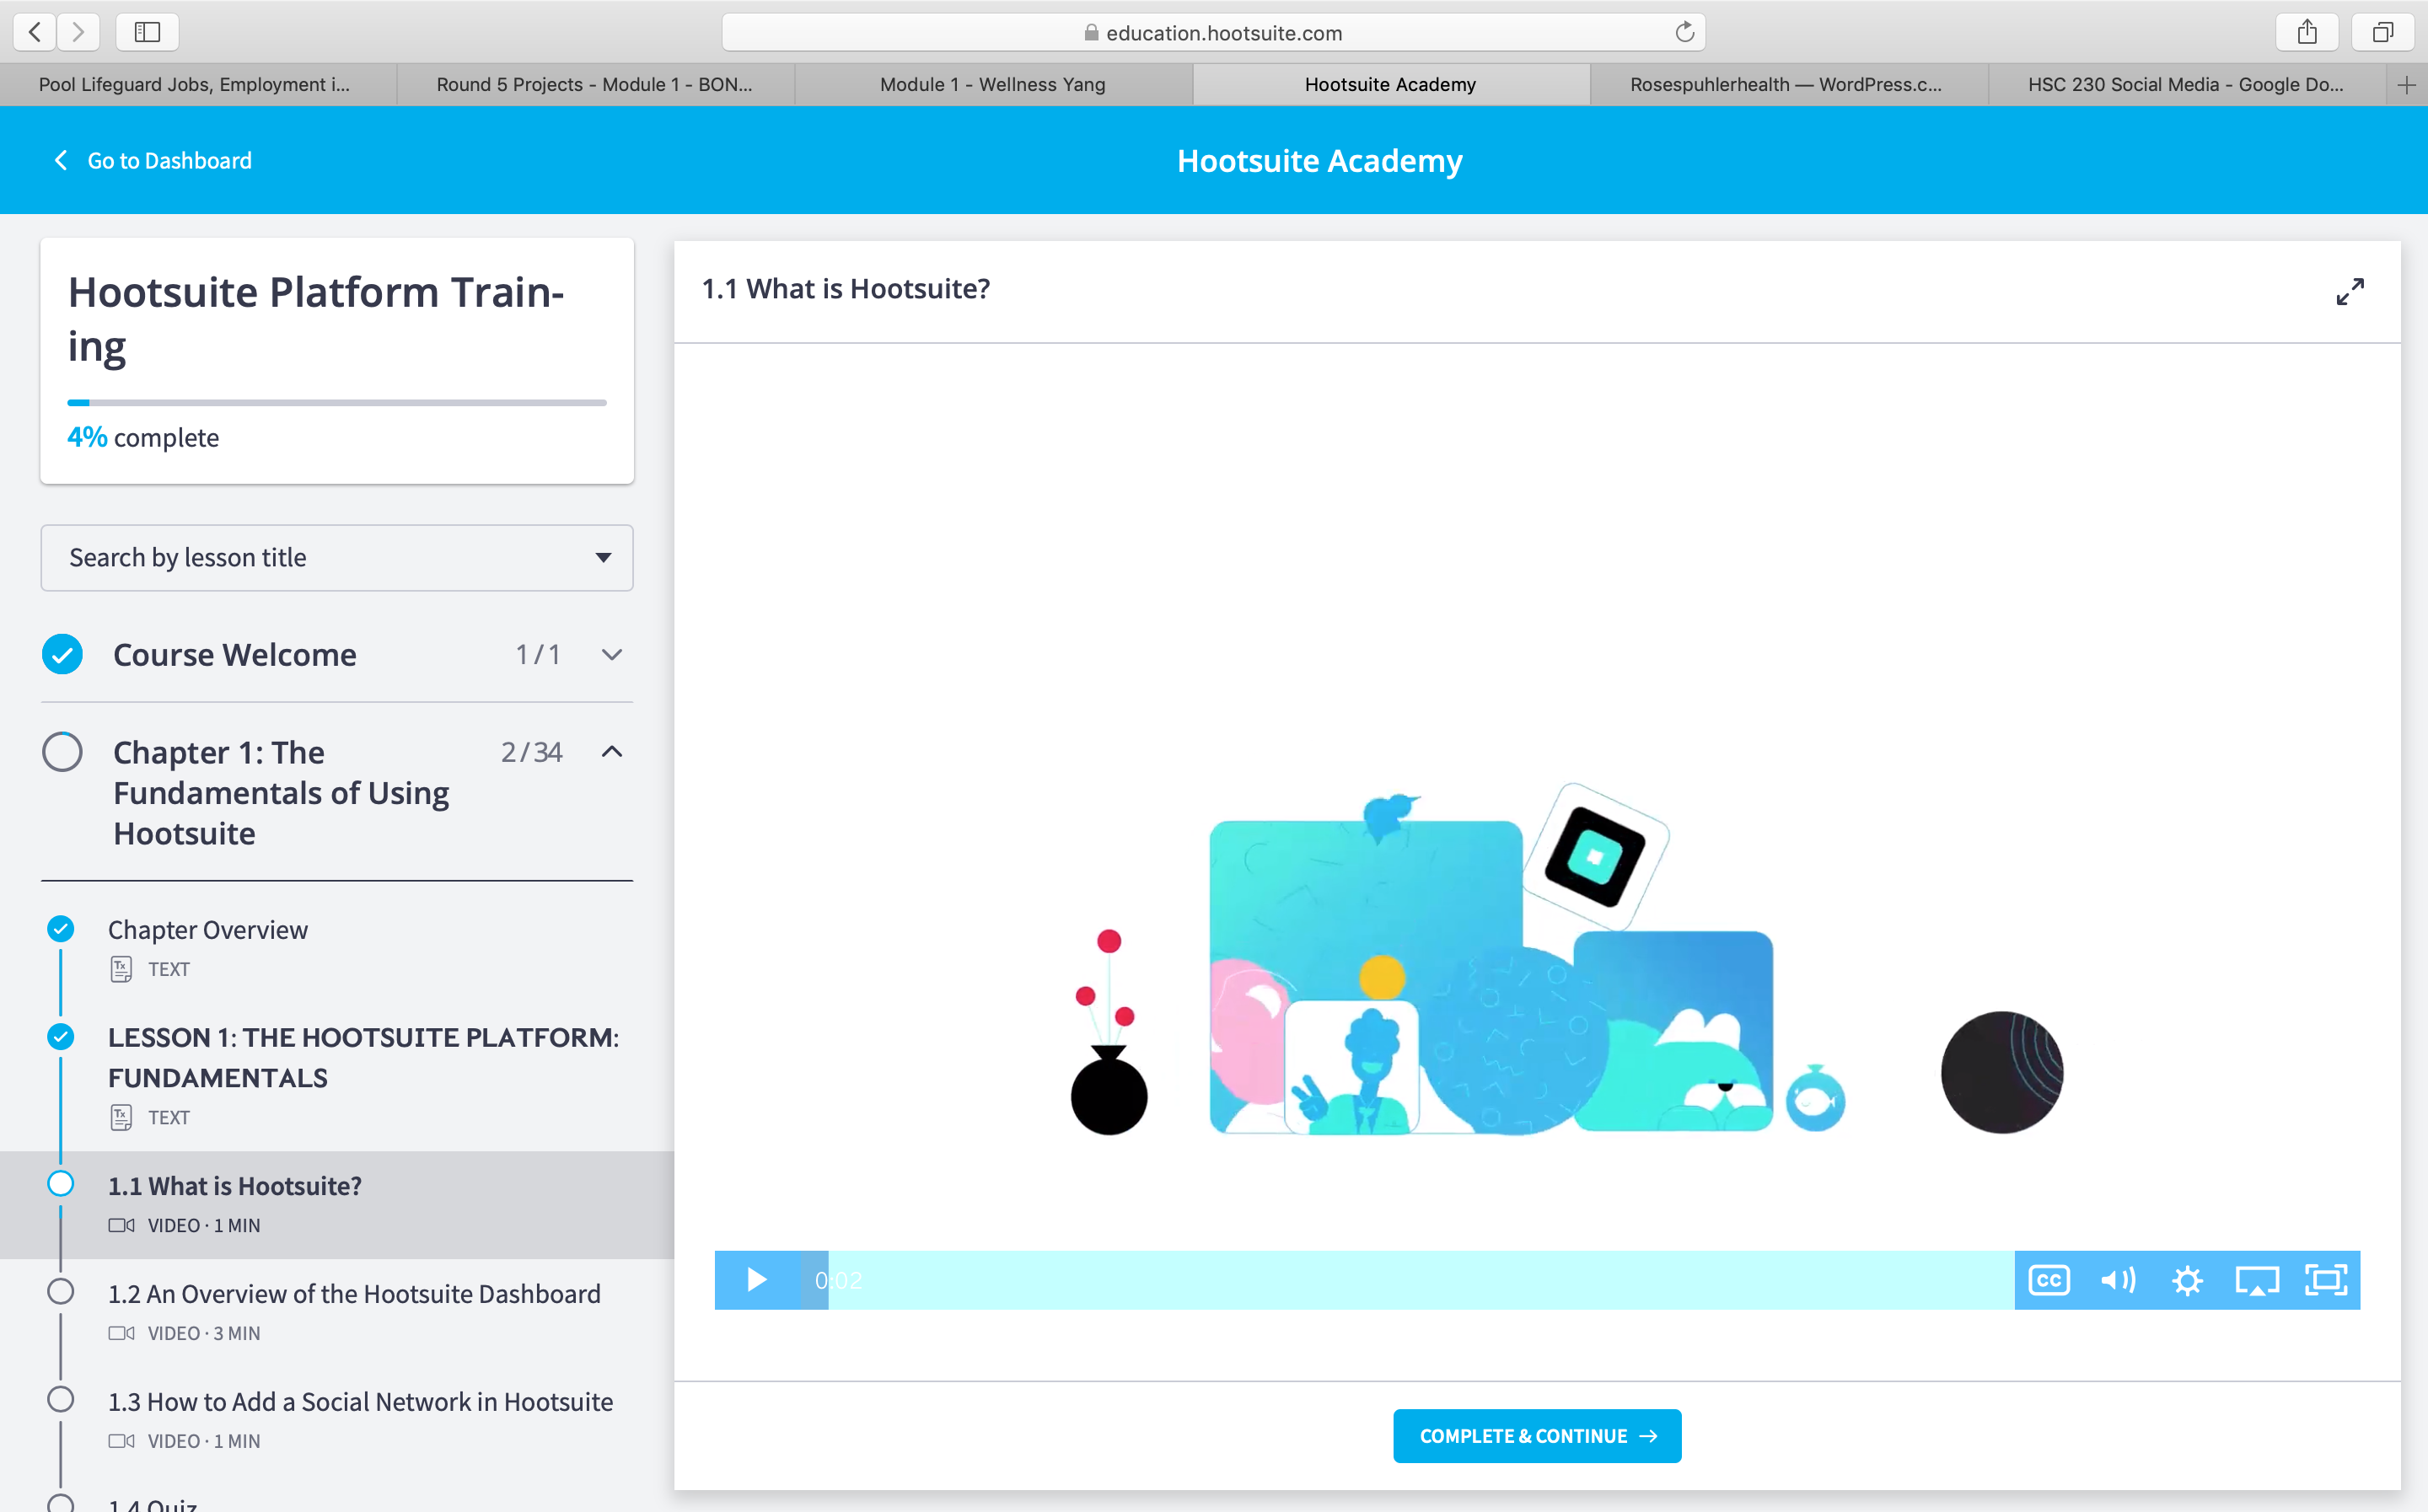Expand lesson panel with diagonal arrows icon

[2350, 291]
